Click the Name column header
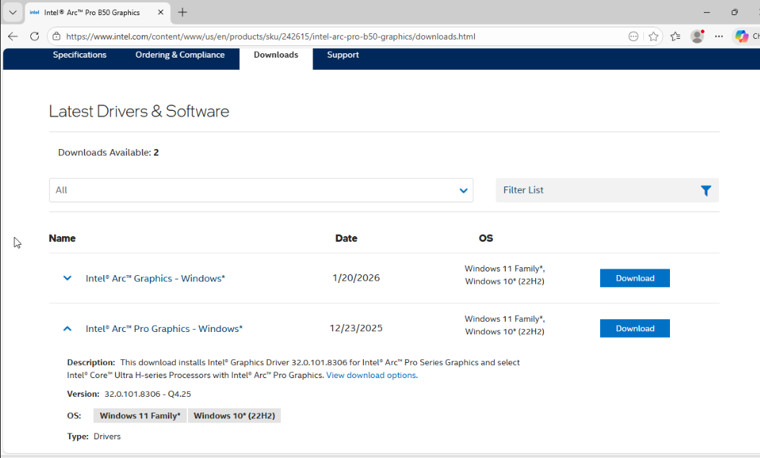Screen dimensions: 760x458 [x=62, y=238]
